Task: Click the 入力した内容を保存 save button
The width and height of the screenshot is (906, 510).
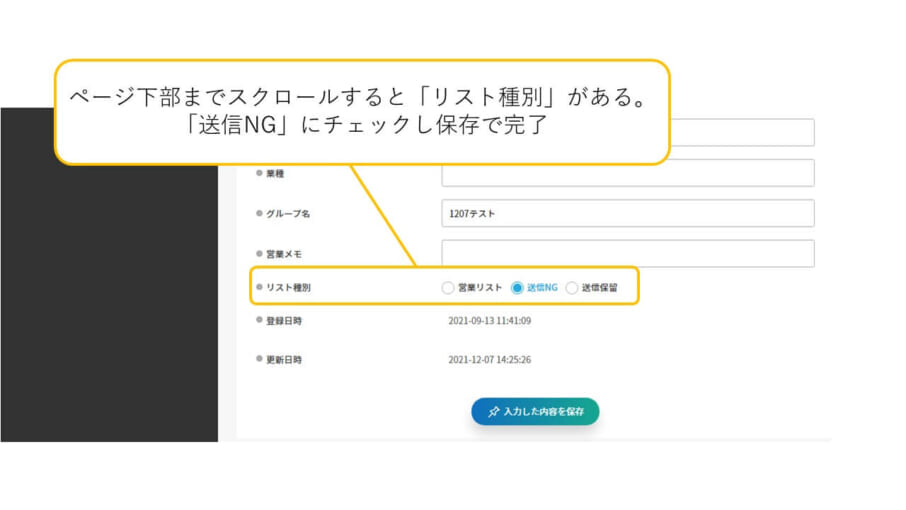Action: 535,412
